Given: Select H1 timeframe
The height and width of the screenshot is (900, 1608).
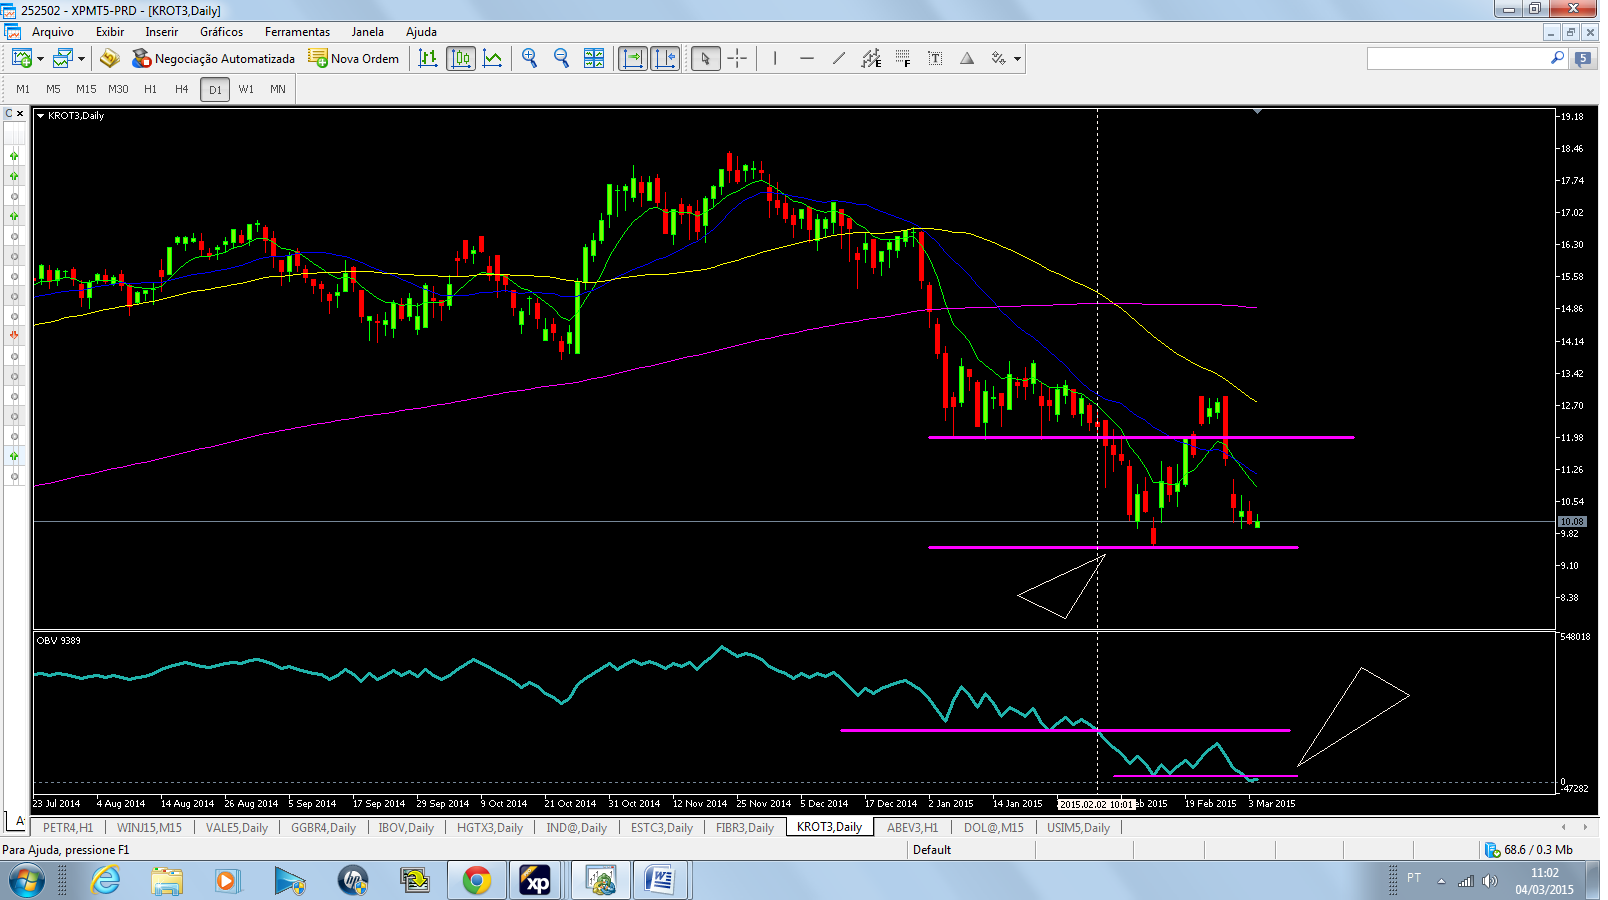Looking at the screenshot, I should point(150,89).
